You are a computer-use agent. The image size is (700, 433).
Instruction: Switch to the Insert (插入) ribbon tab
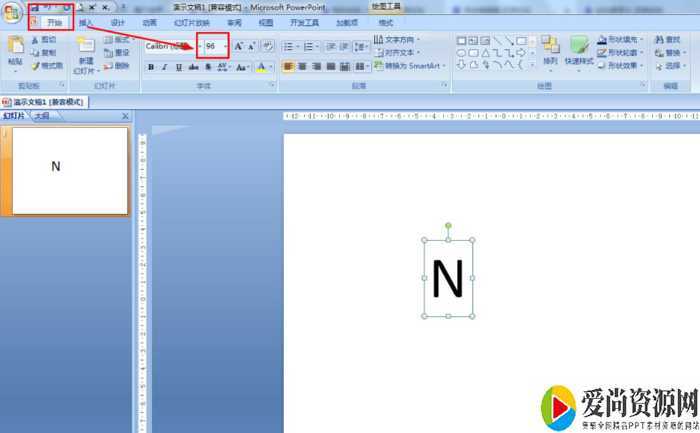coord(86,22)
